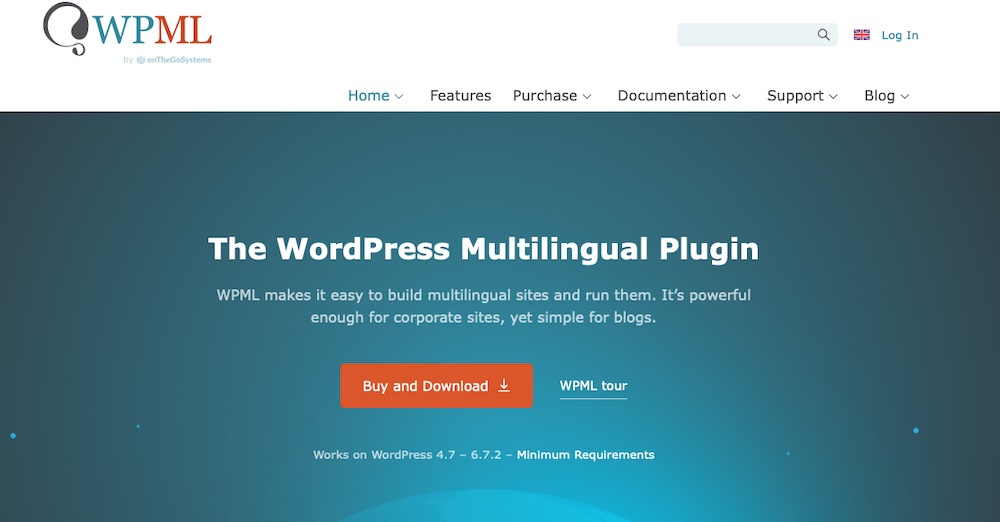The height and width of the screenshot is (522, 1000).
Task: Click the search magnifier icon
Action: (823, 34)
